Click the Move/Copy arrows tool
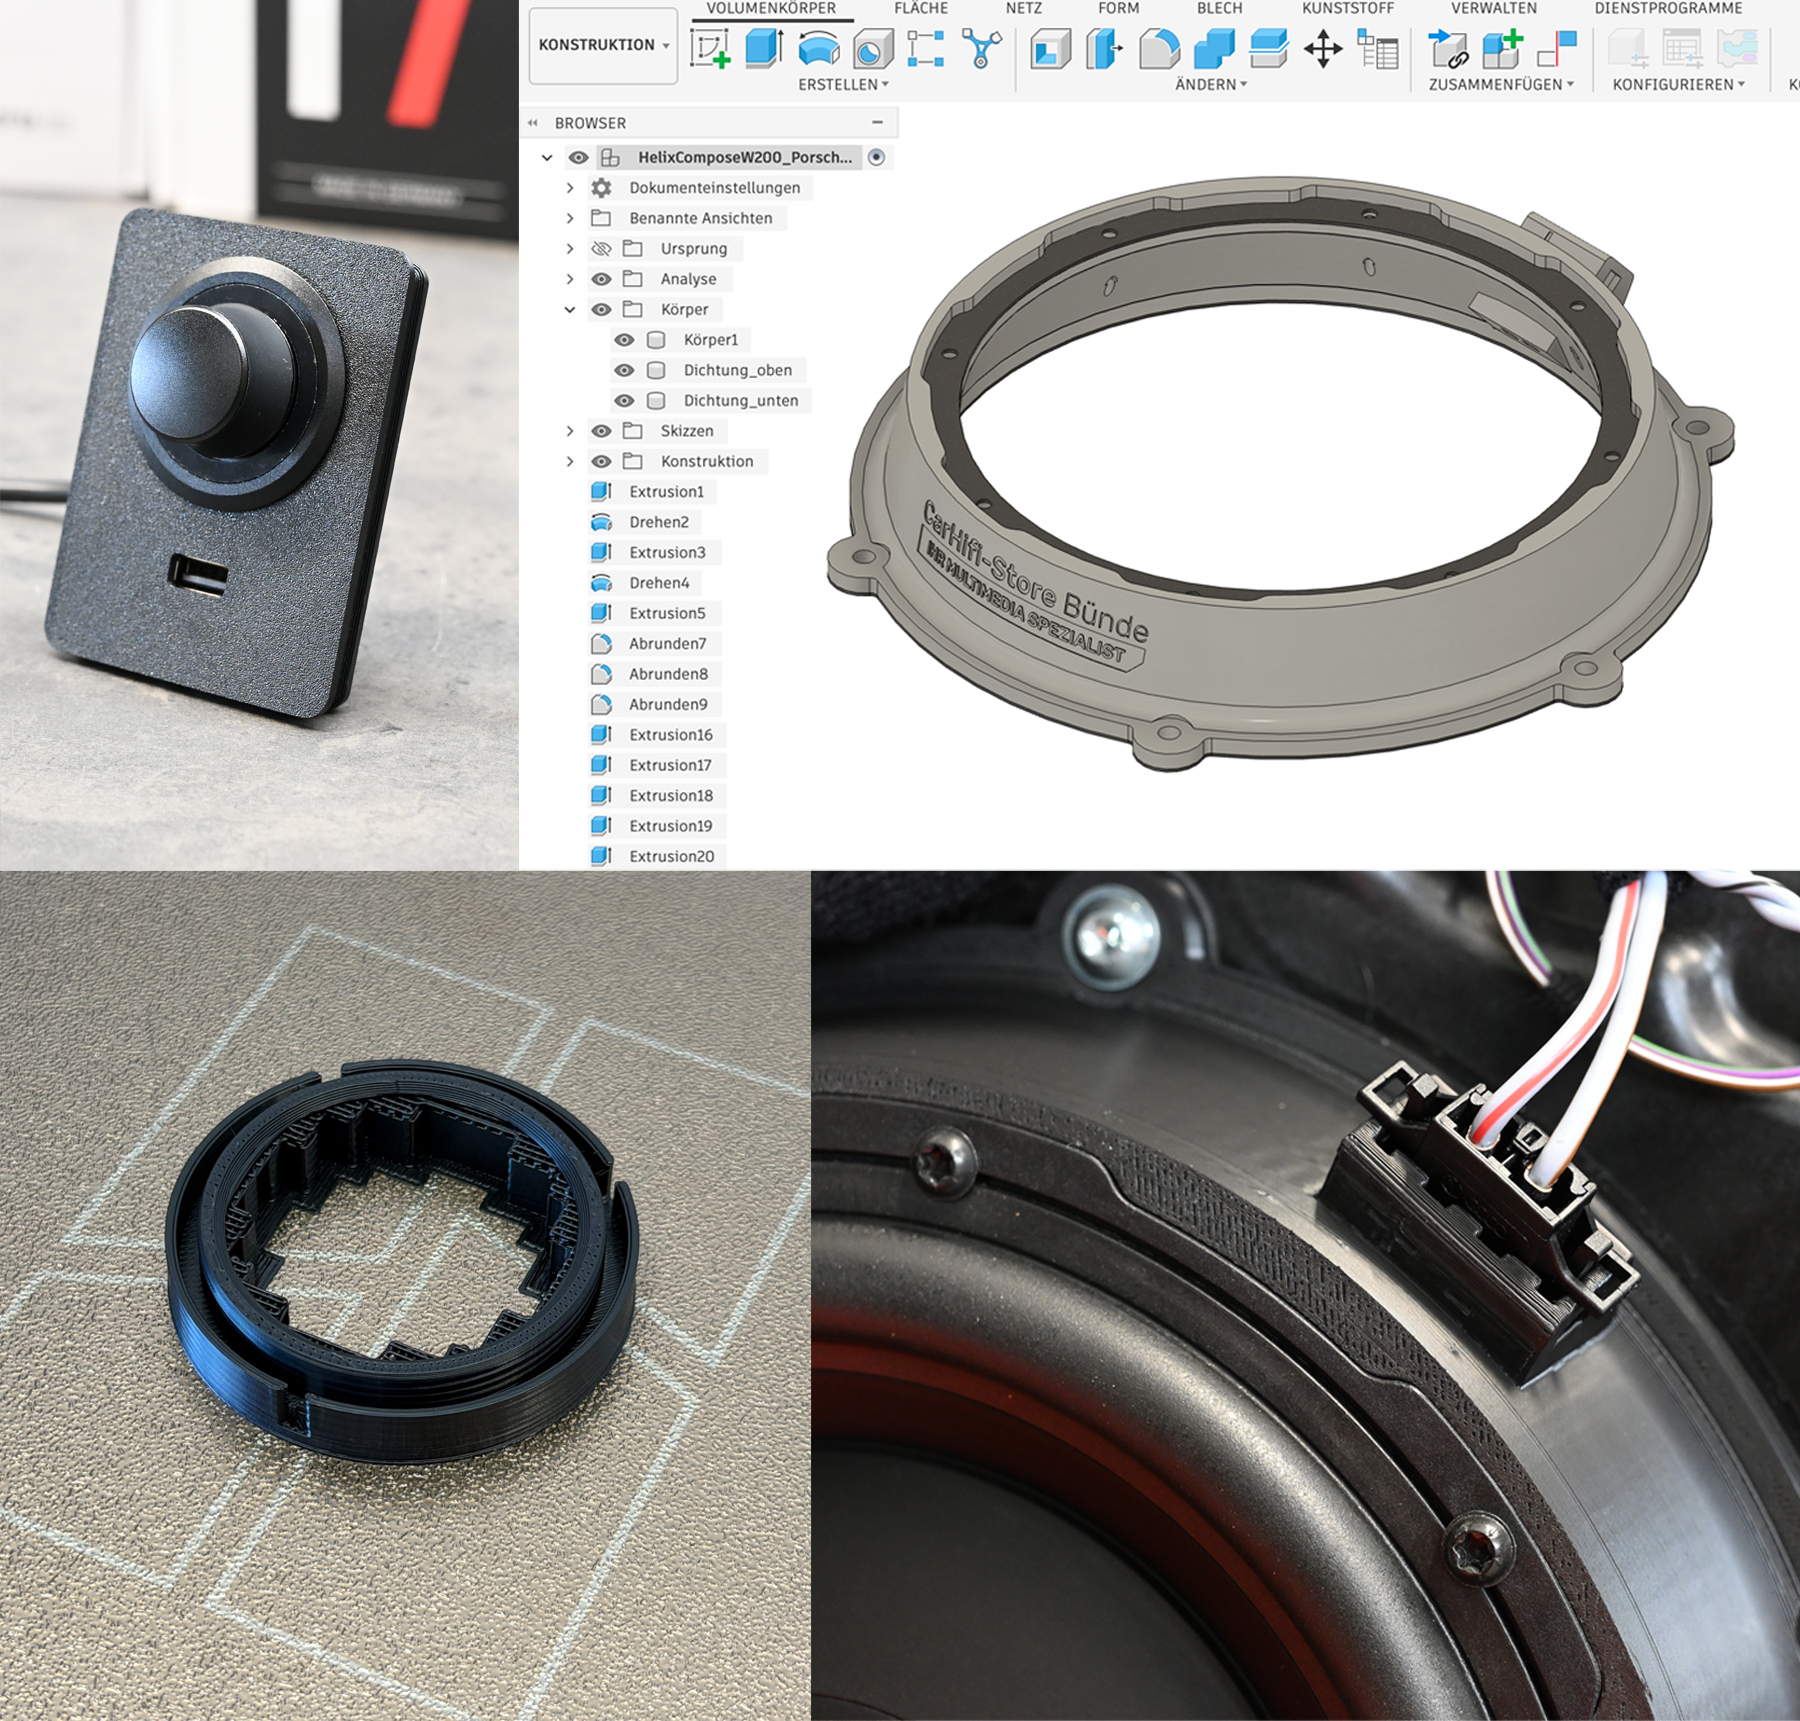Viewport: 1800px width, 1721px height. point(1323,49)
